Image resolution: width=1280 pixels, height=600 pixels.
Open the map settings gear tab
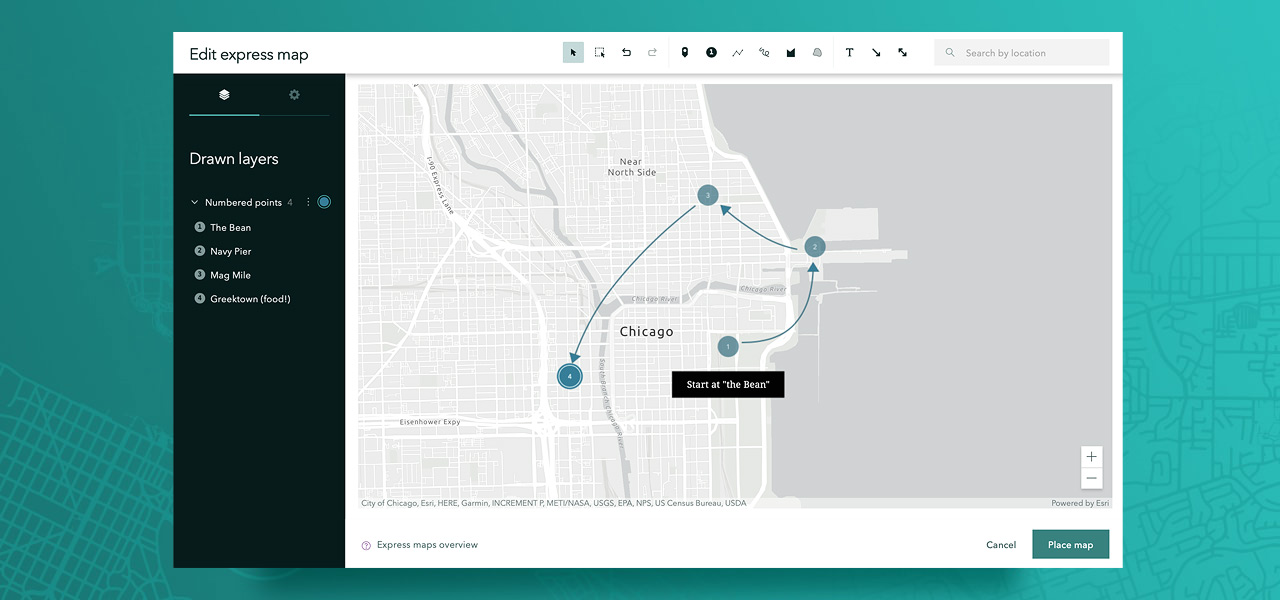tap(294, 95)
